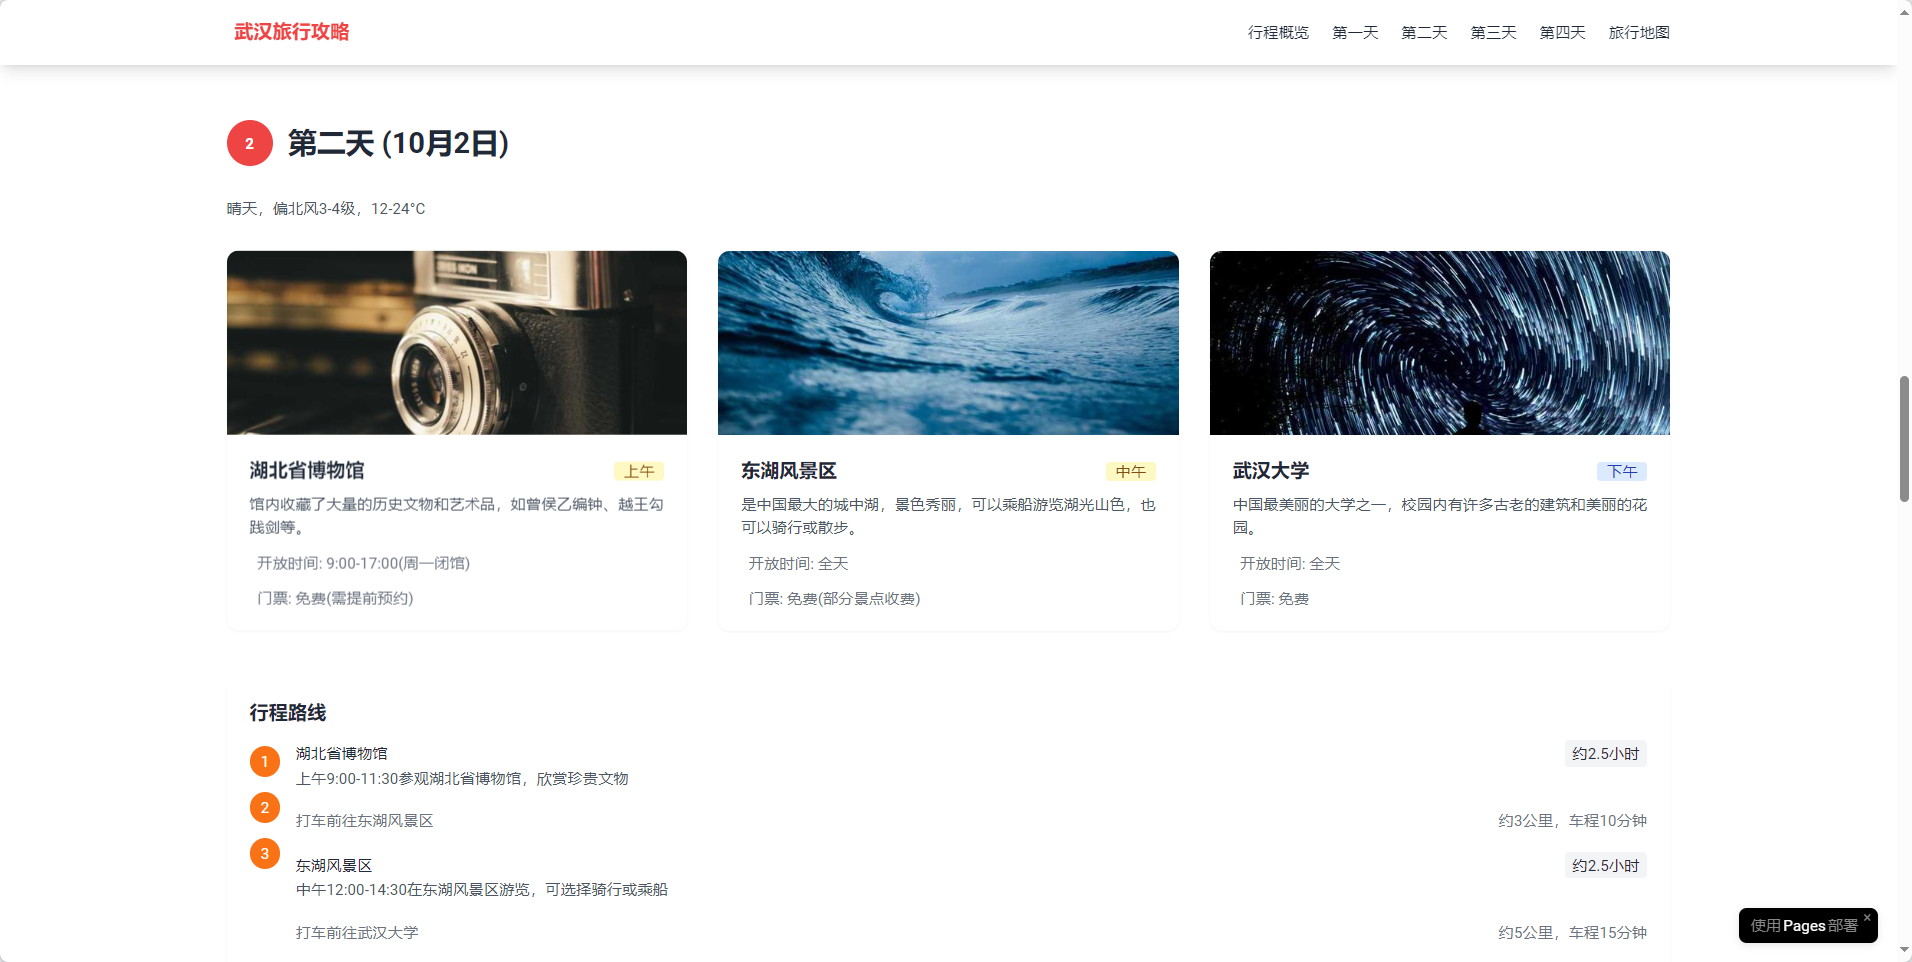Click the 第二天 (10月2日) heading

pyautogui.click(x=398, y=143)
